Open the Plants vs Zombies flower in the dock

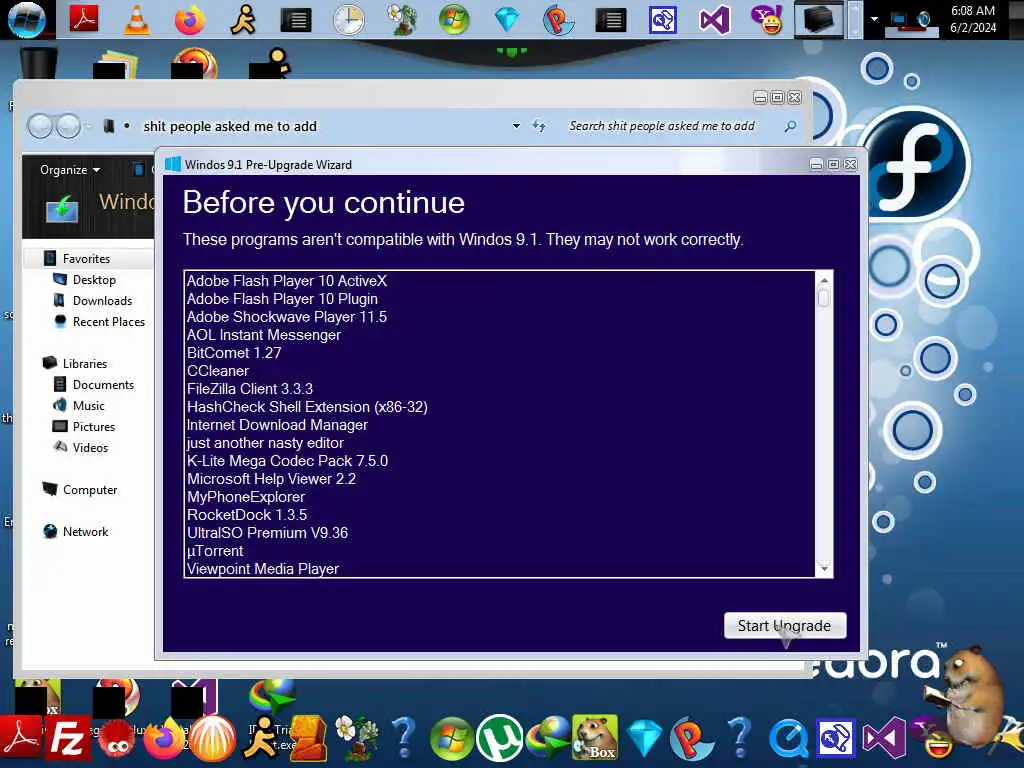(x=357, y=738)
